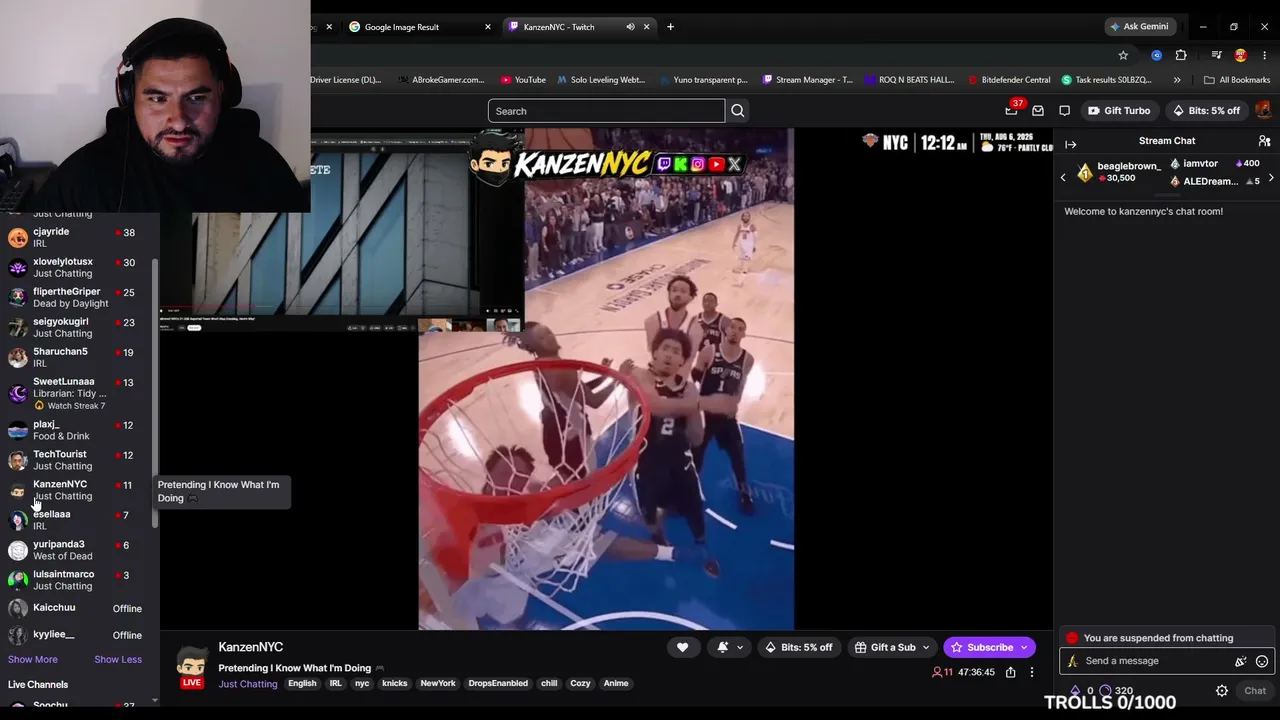The width and height of the screenshot is (1280, 720).
Task: Open Twitch notifications inbox with 37 badge
Action: [1012, 110]
